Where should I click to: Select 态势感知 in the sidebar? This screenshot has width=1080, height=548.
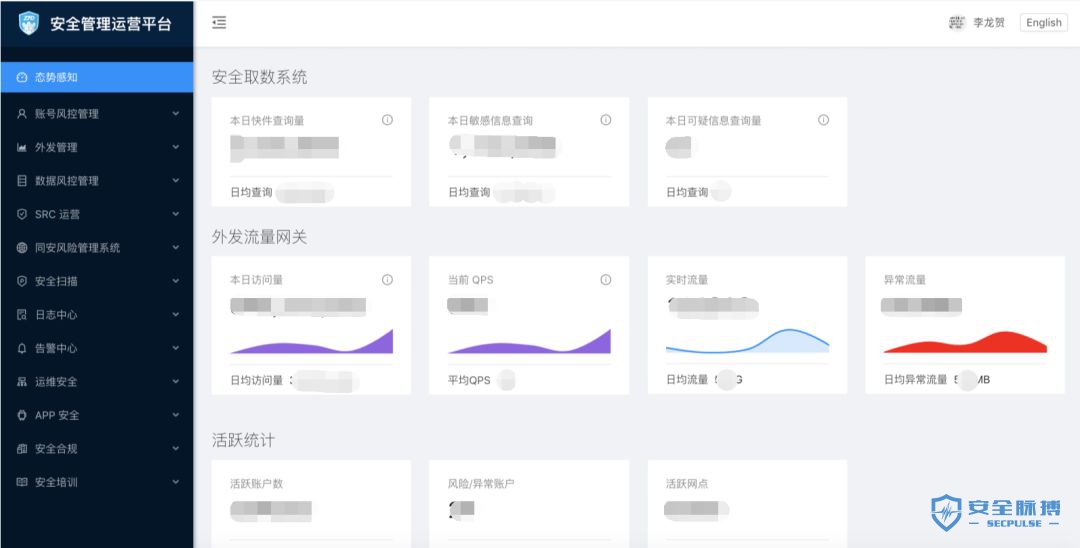pyautogui.click(x=56, y=77)
